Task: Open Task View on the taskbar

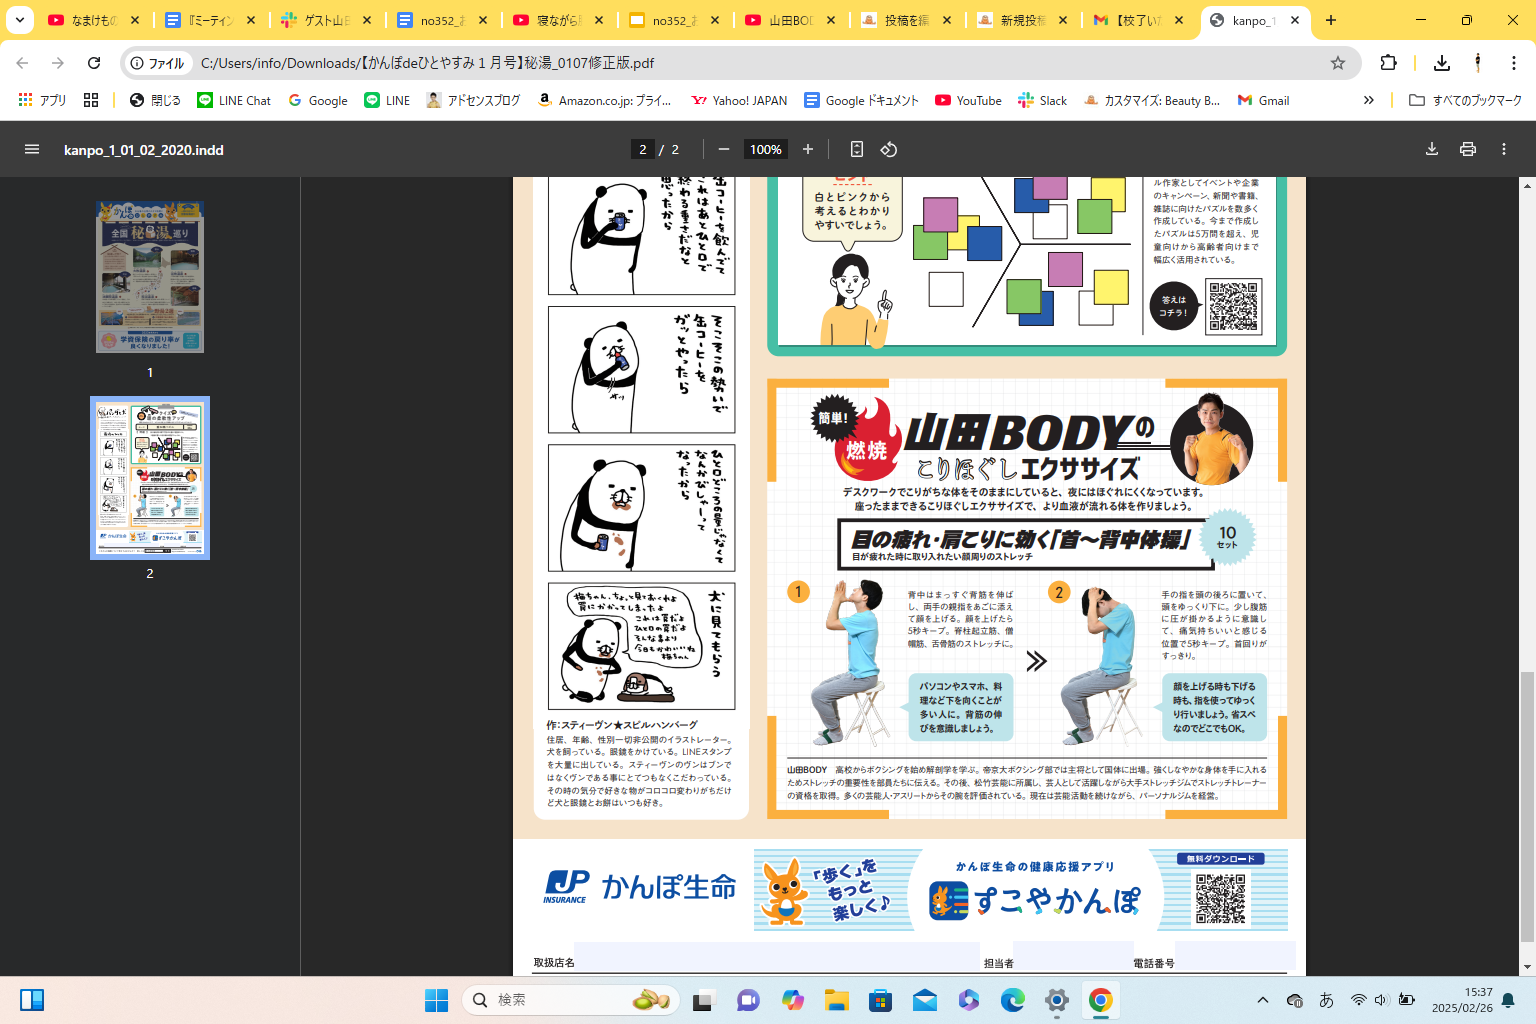Action: pos(704,1000)
